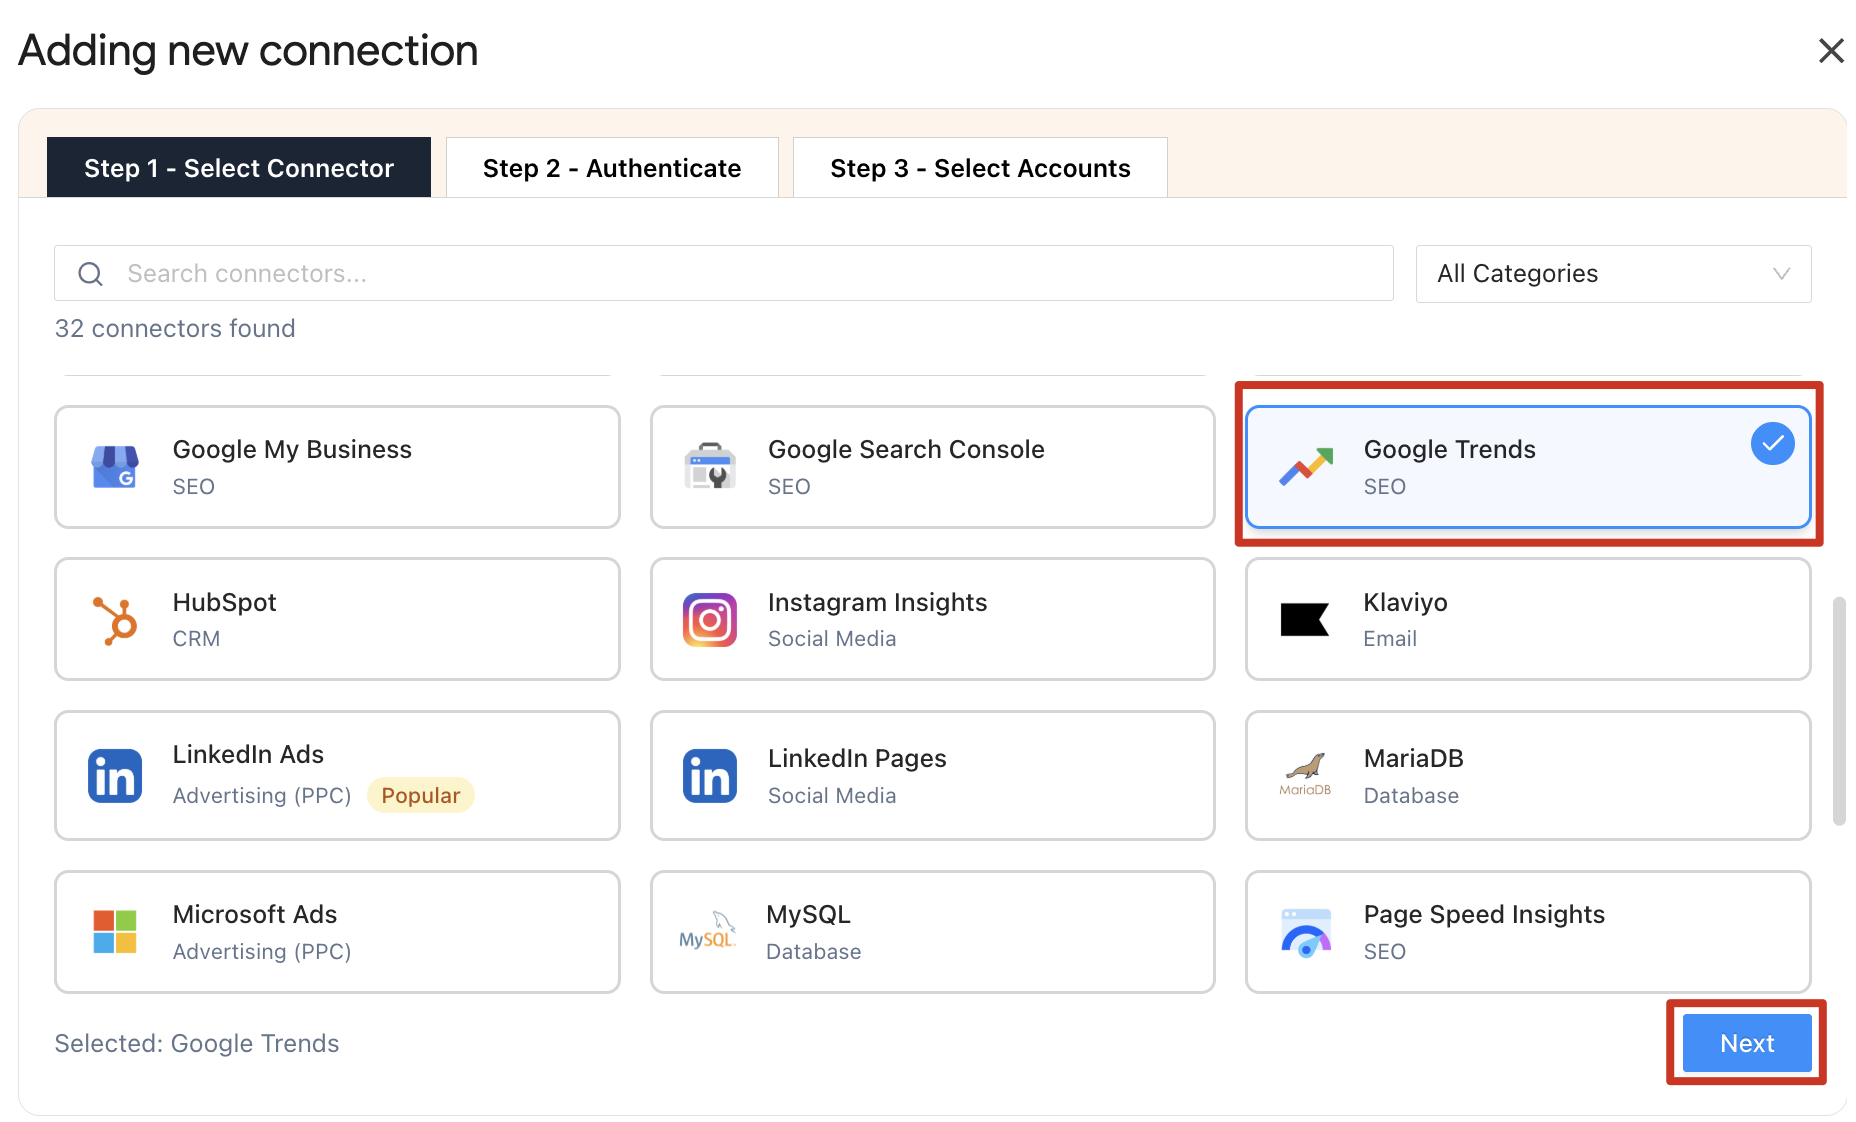Expand categories list via chevron arrow
1856x1122 pixels.
(1781, 274)
